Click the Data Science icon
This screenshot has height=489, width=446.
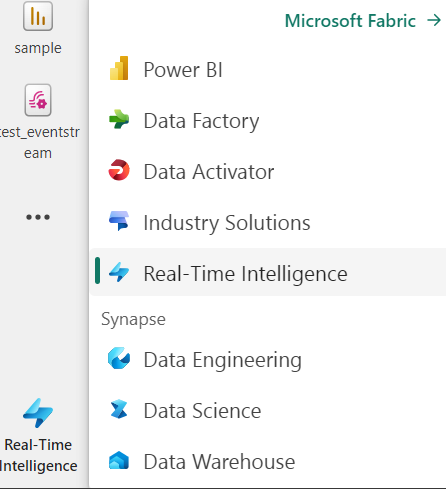click(x=119, y=409)
